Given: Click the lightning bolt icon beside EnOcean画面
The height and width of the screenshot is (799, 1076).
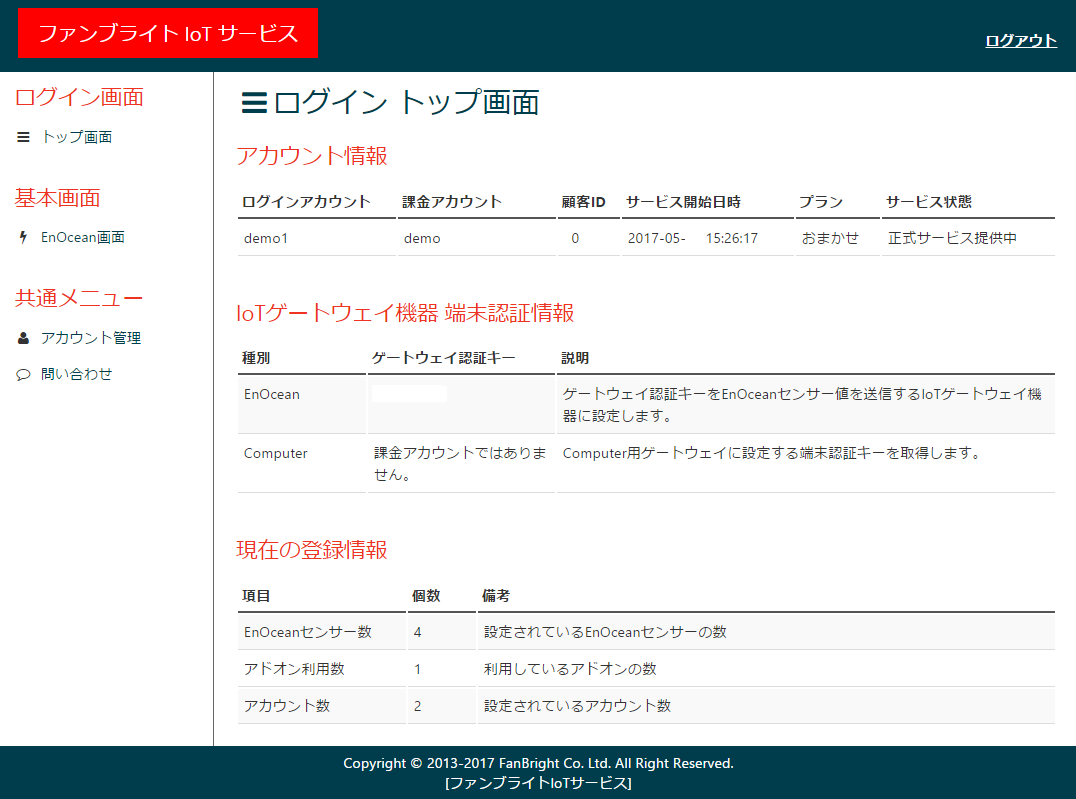Looking at the screenshot, I should [x=23, y=238].
